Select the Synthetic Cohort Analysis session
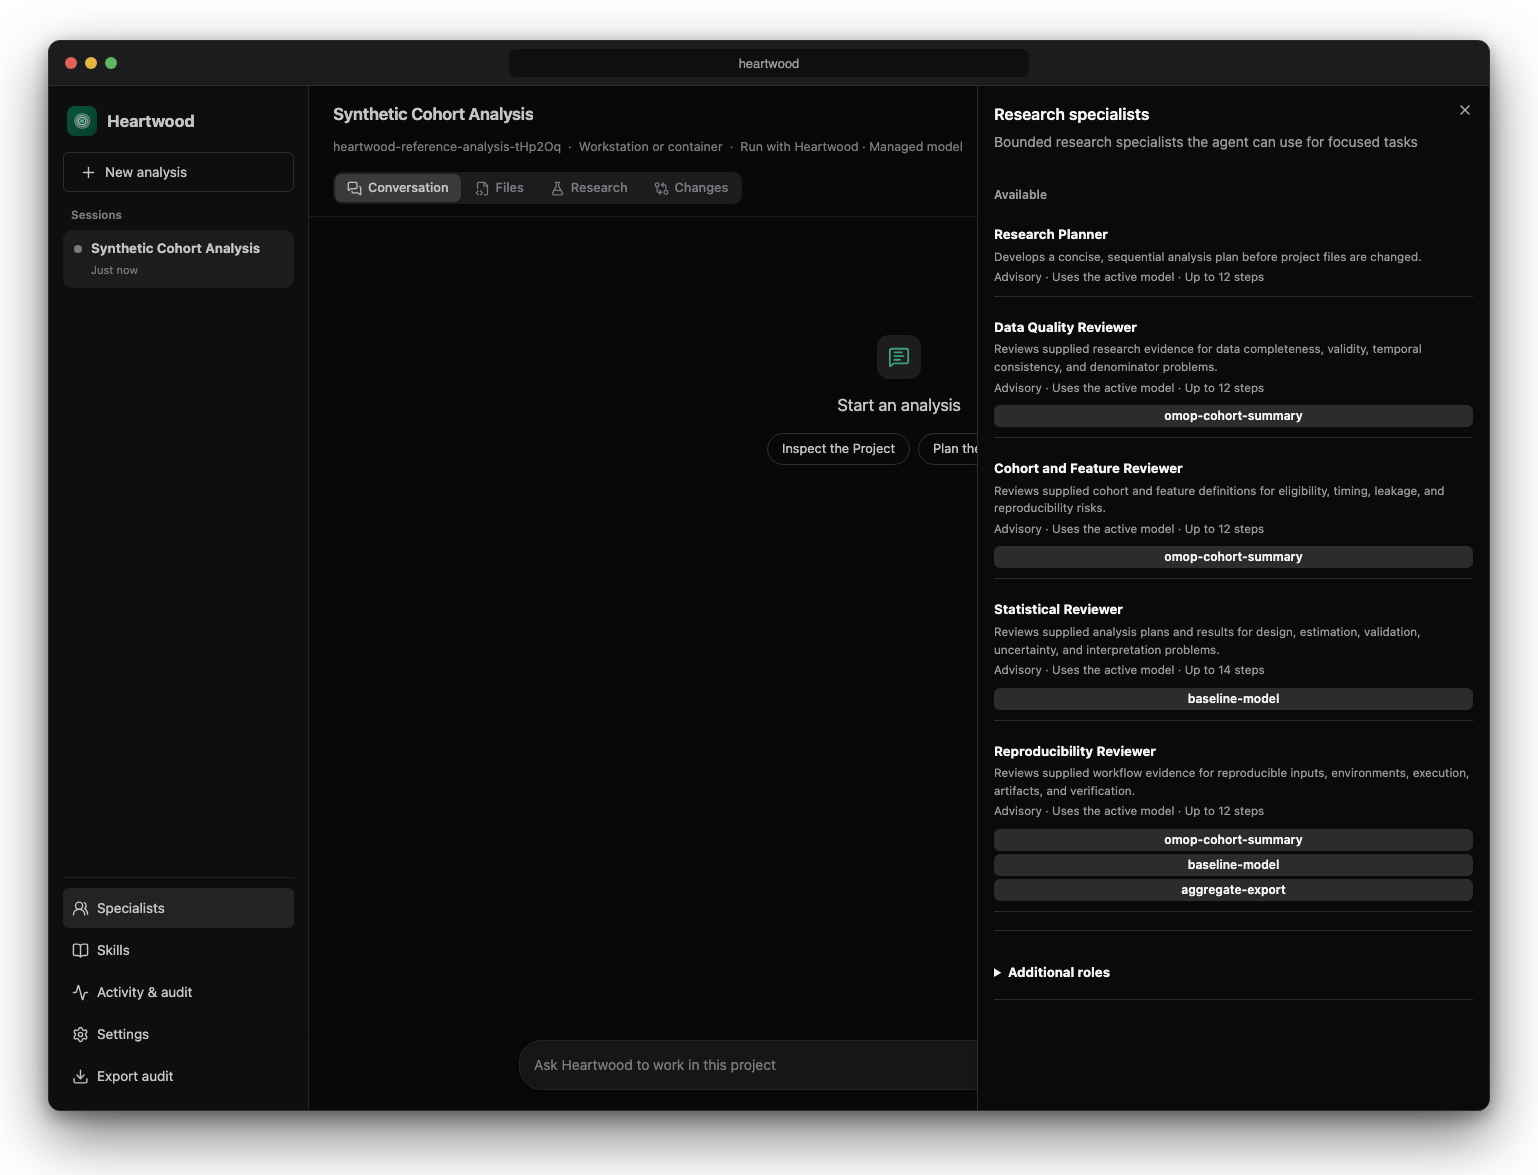The width and height of the screenshot is (1538, 1175). tap(178, 259)
